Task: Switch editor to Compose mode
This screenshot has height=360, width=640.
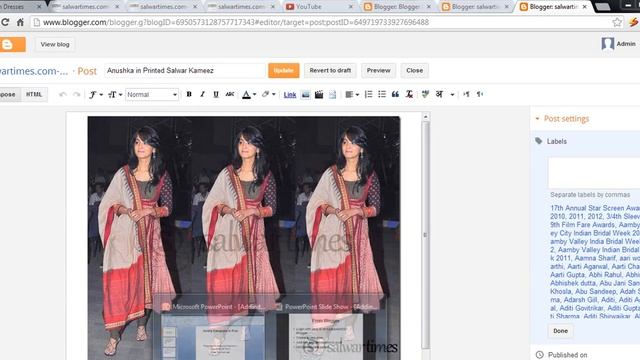Action: pos(10,94)
